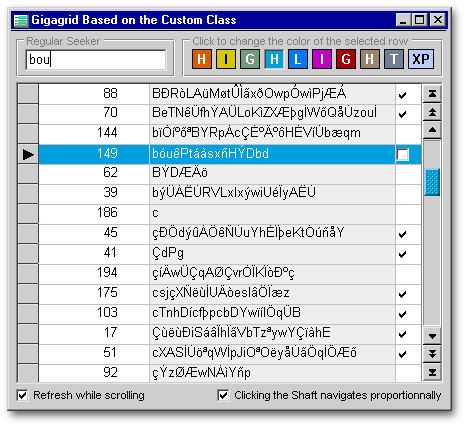Disable Clicking the Shaft navigates proportionally

pos(223,395)
